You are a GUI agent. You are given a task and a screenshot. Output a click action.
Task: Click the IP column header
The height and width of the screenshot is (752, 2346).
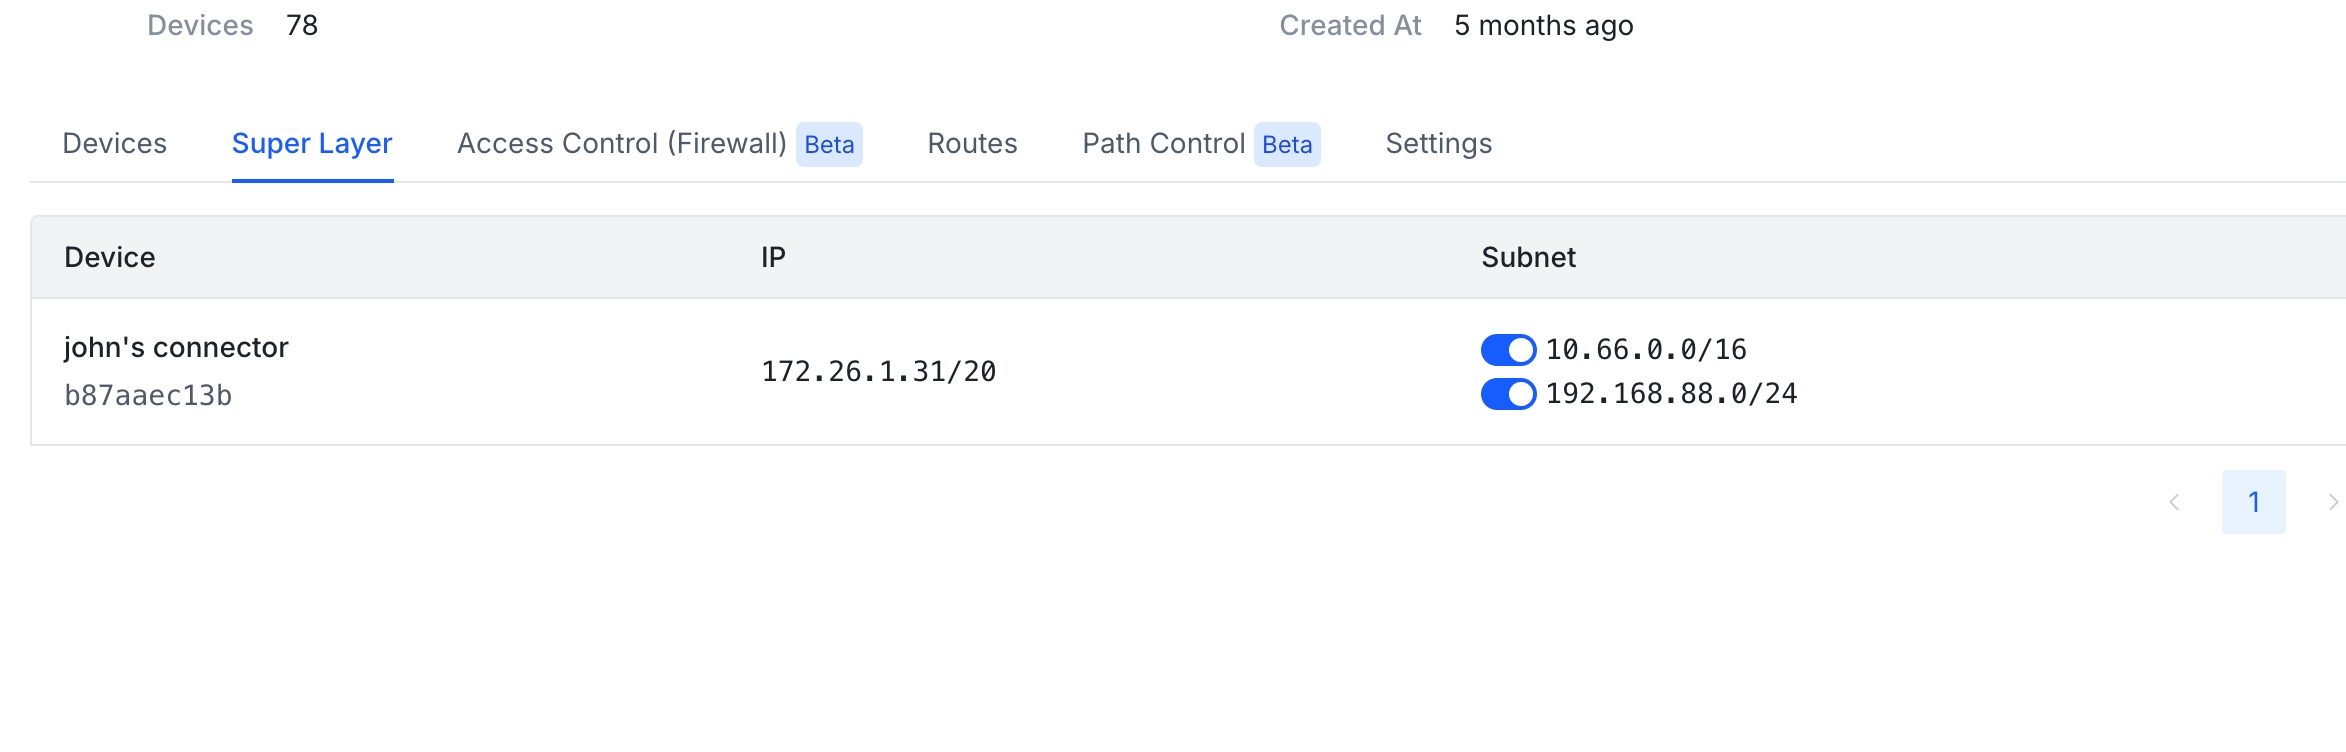coord(773,258)
